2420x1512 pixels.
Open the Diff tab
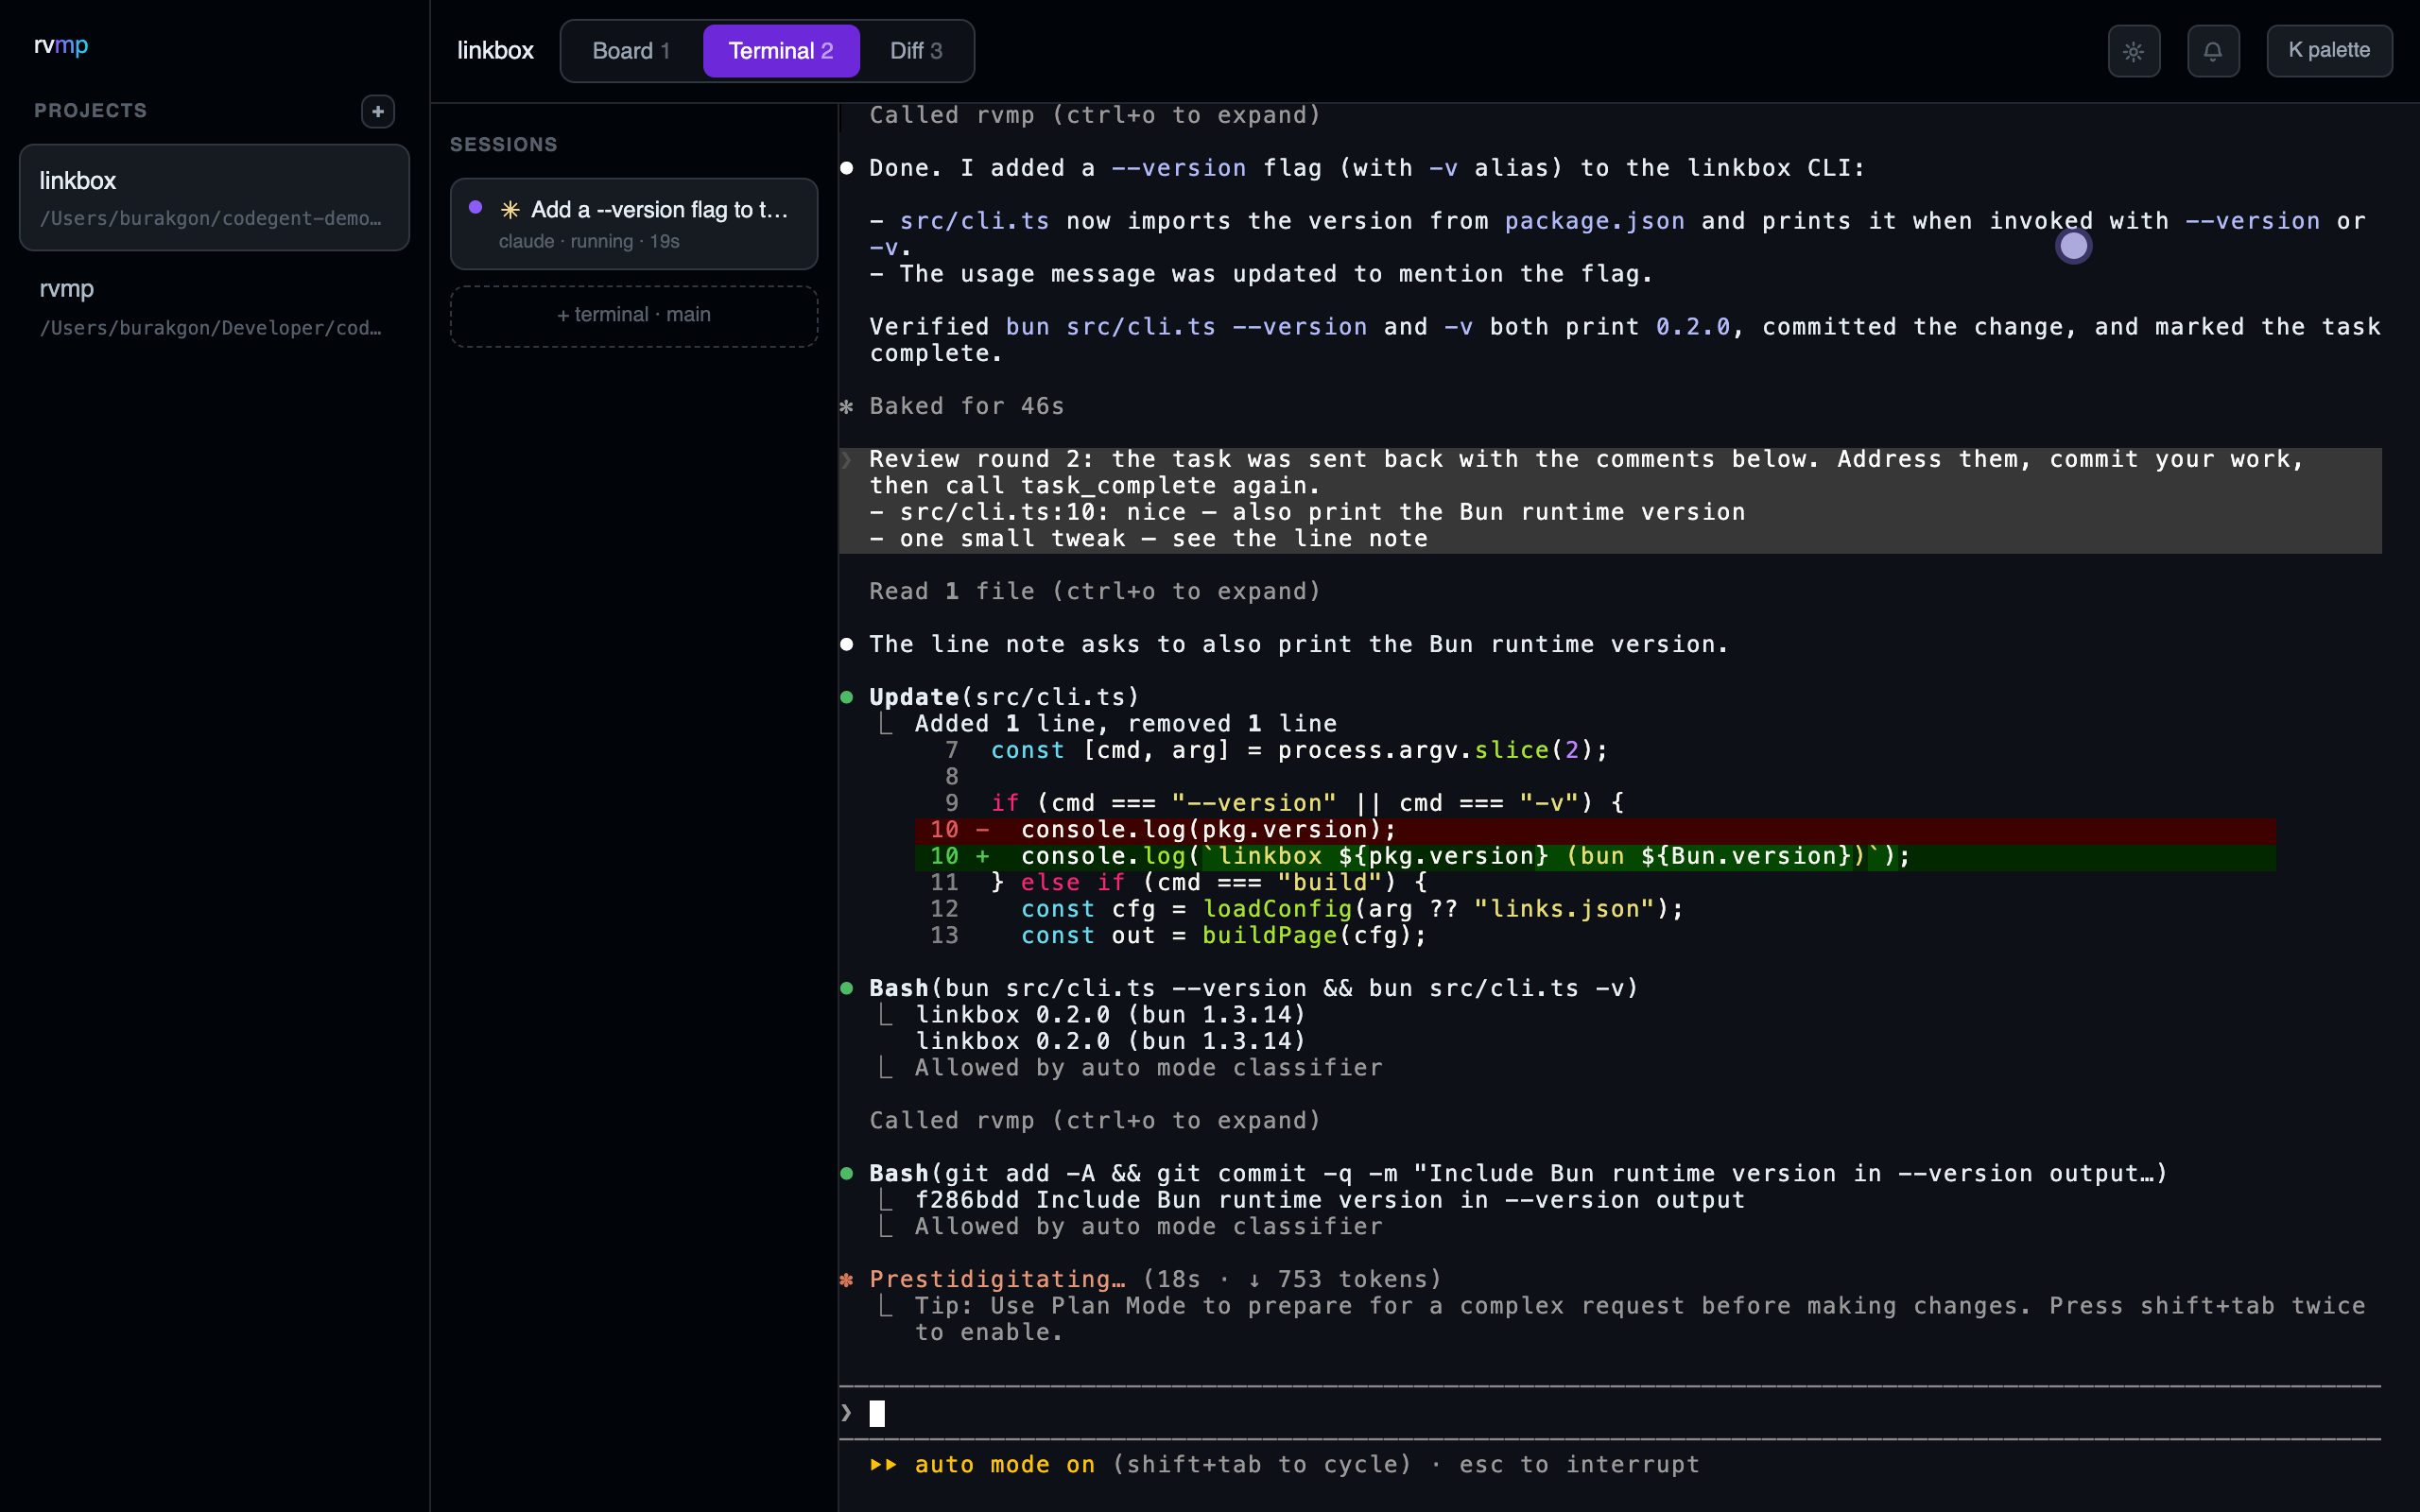point(916,51)
